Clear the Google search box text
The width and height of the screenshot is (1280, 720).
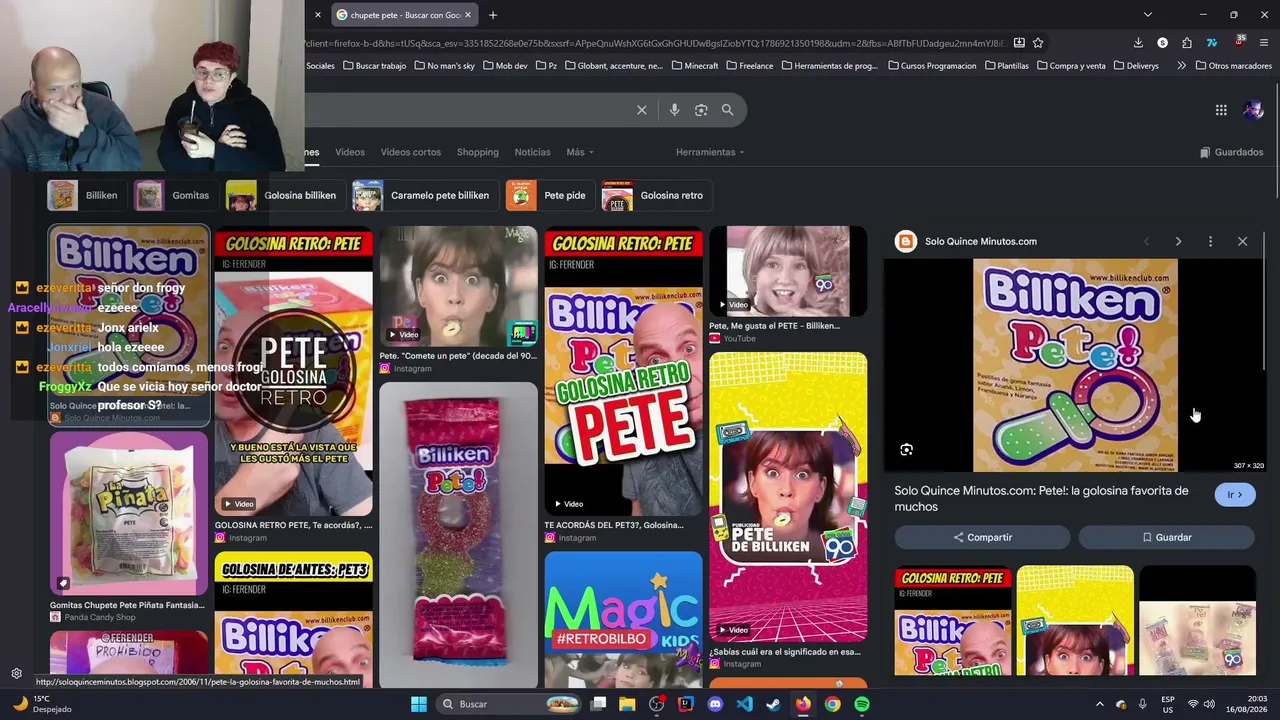(x=642, y=110)
